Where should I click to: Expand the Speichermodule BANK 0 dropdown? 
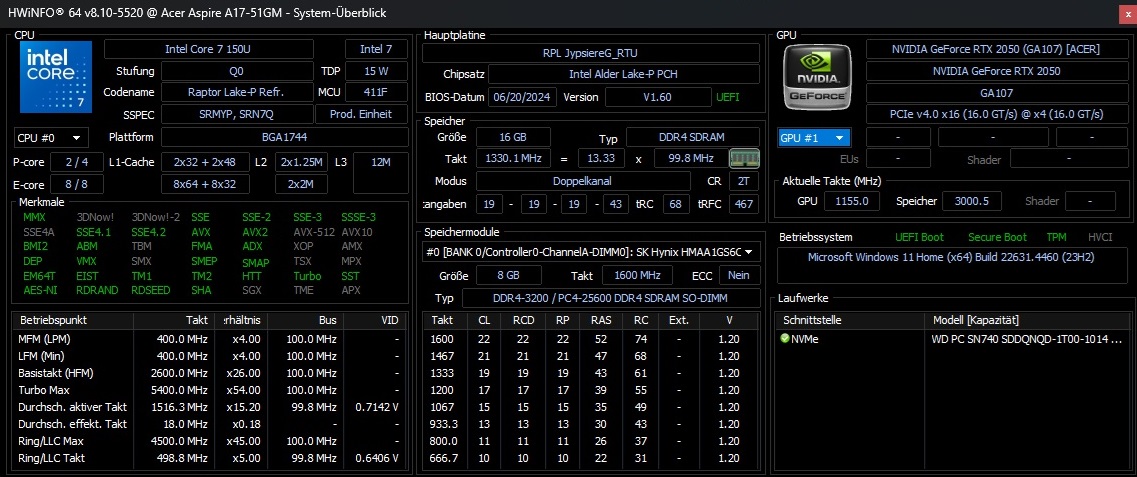[590, 252]
